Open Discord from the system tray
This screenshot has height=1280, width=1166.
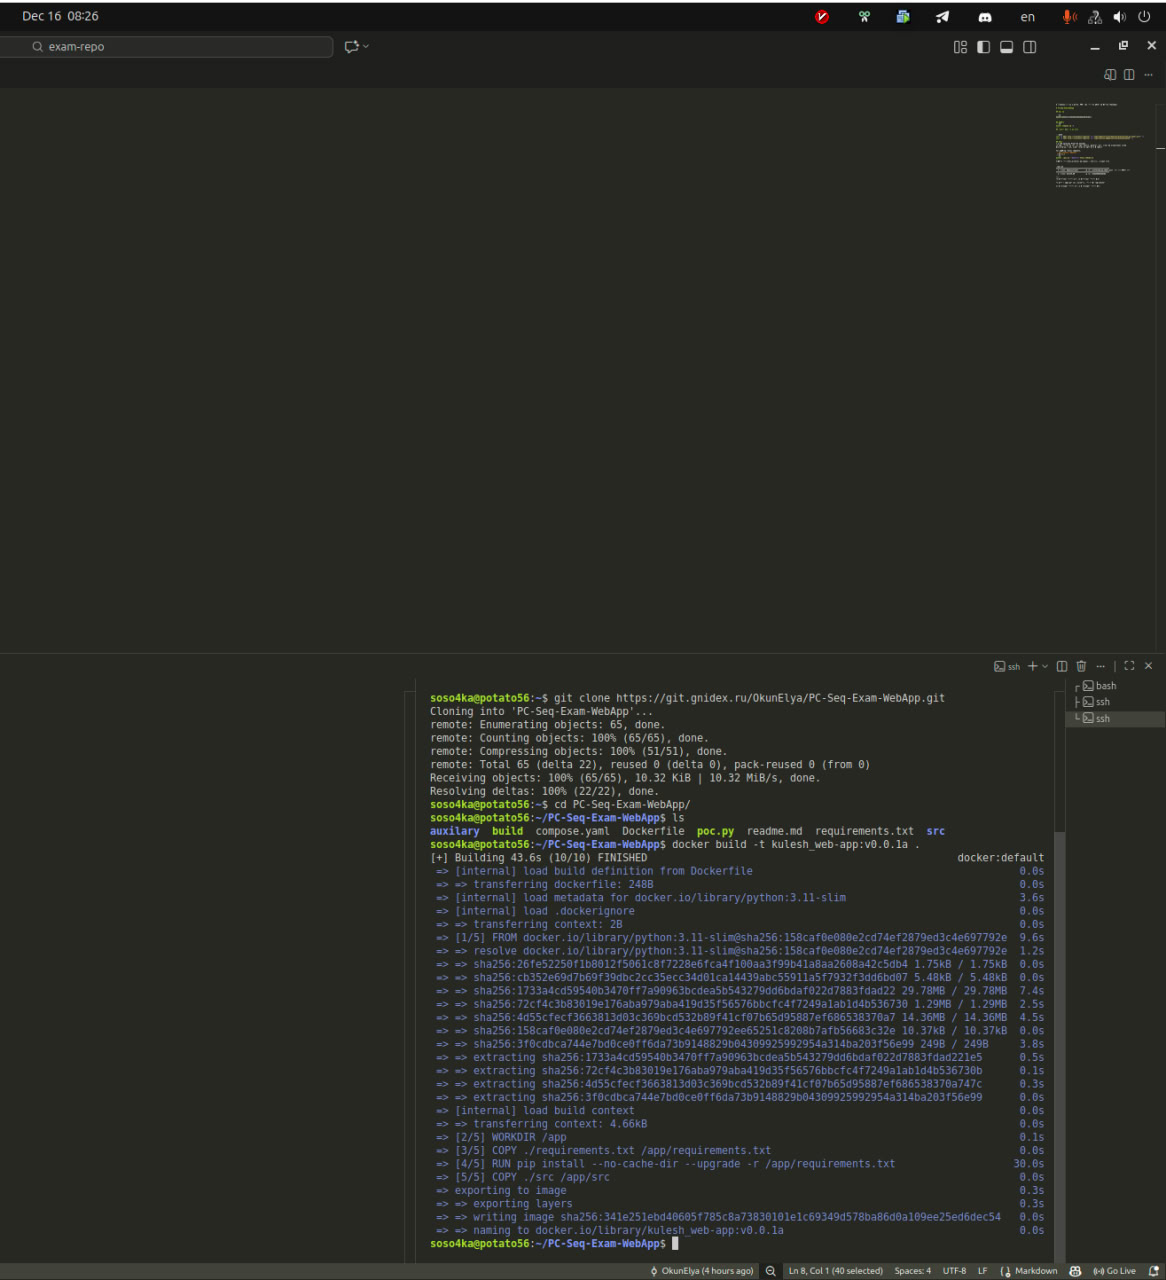(984, 17)
